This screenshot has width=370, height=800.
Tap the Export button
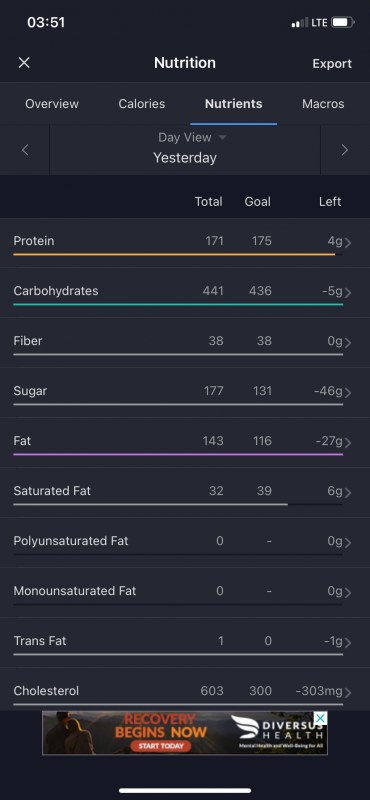click(x=332, y=63)
